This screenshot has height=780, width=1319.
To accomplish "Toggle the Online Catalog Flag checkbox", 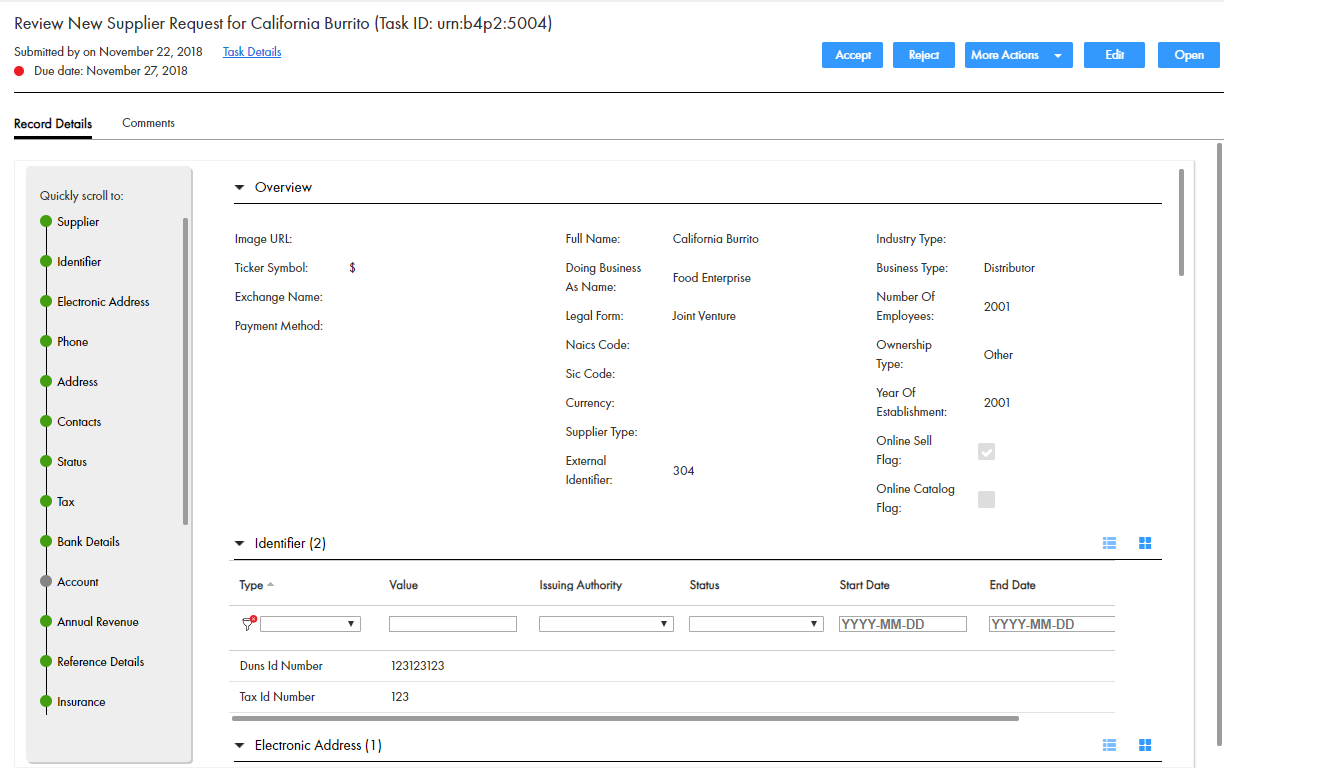I will point(986,499).
